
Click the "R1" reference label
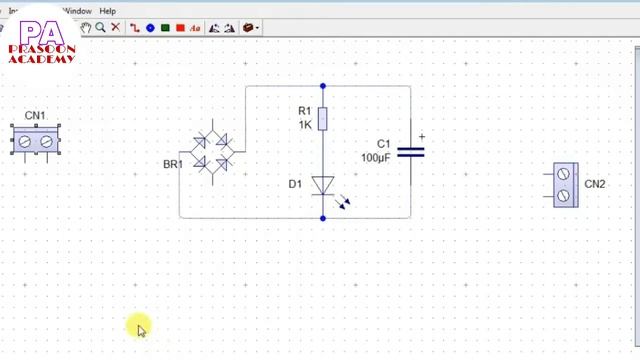point(304,111)
